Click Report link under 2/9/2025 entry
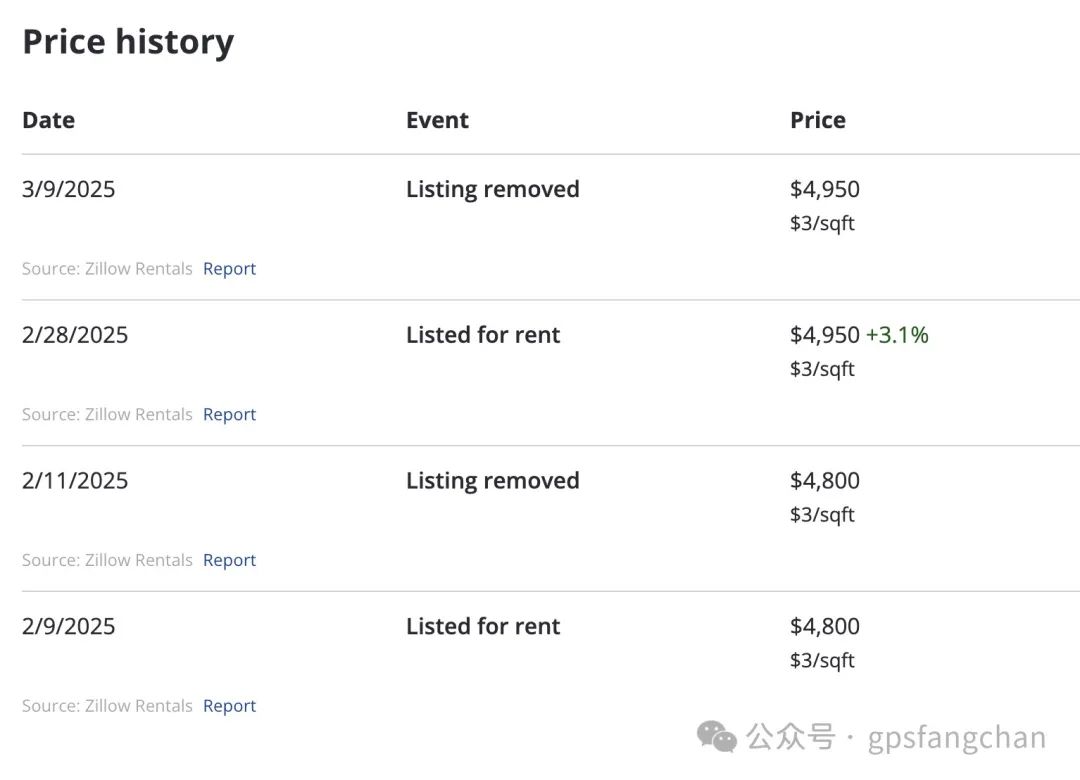 click(x=229, y=706)
